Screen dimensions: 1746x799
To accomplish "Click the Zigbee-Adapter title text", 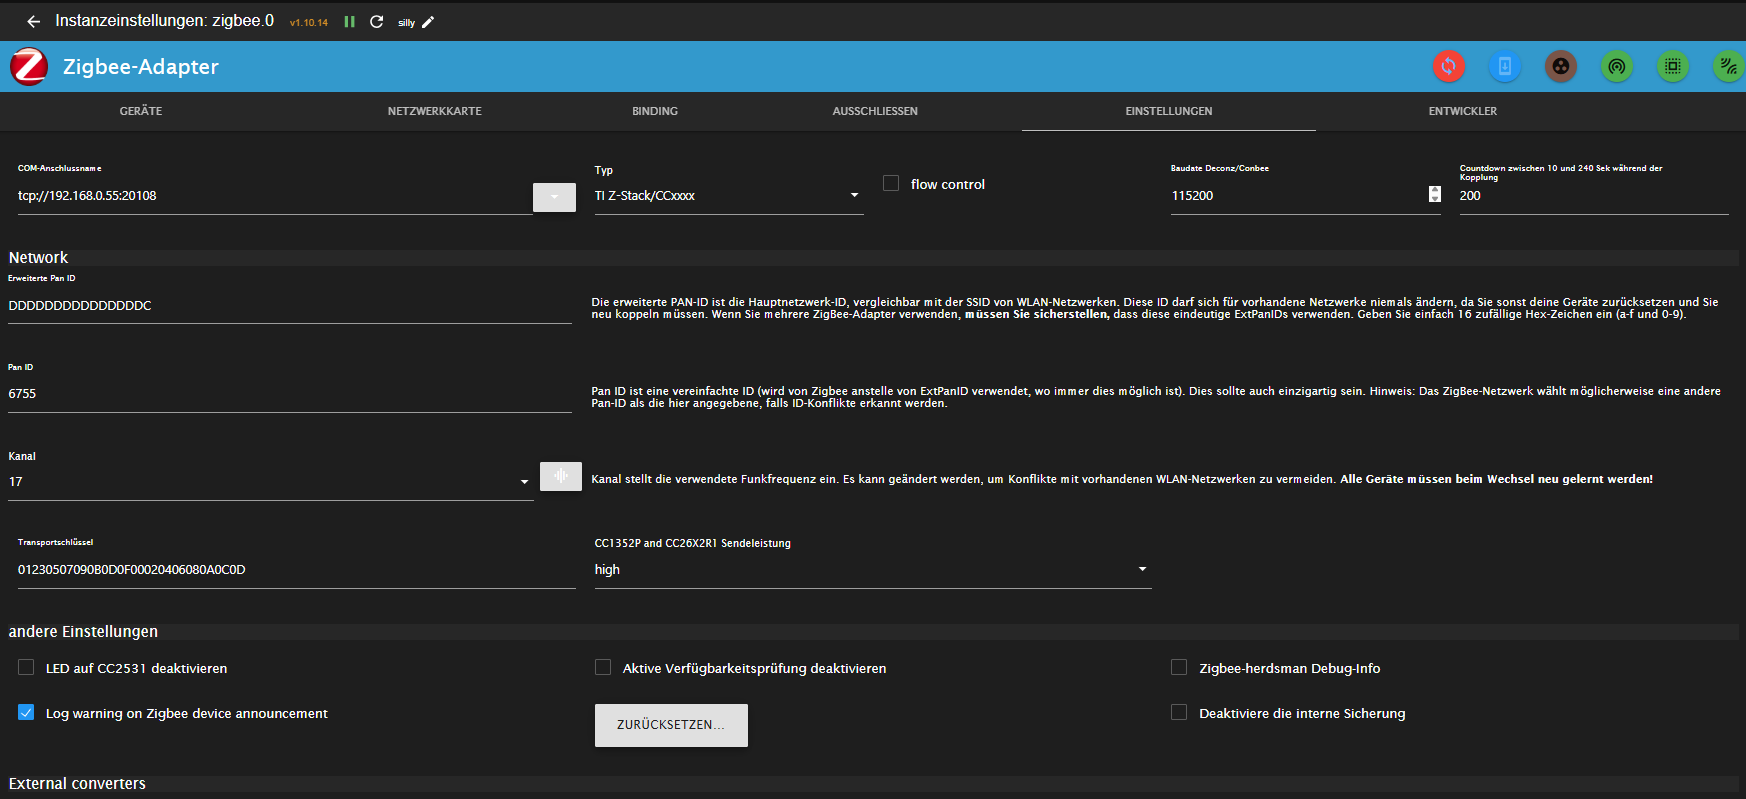I will (x=141, y=67).
